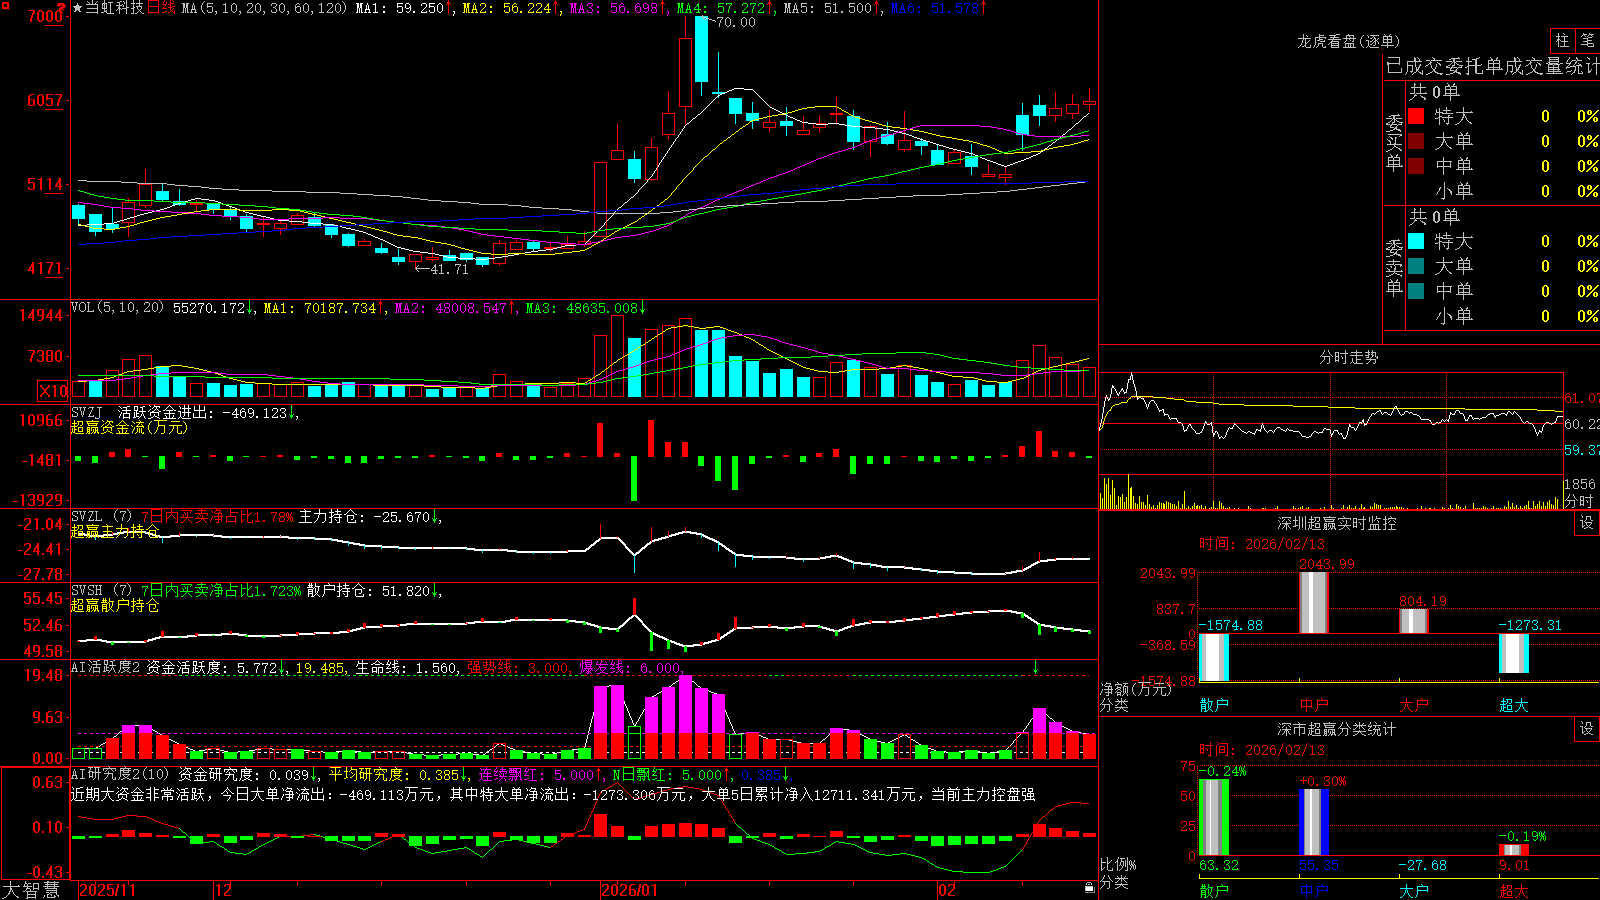Click the small red square icon at top-left corner

[x=4, y=4]
